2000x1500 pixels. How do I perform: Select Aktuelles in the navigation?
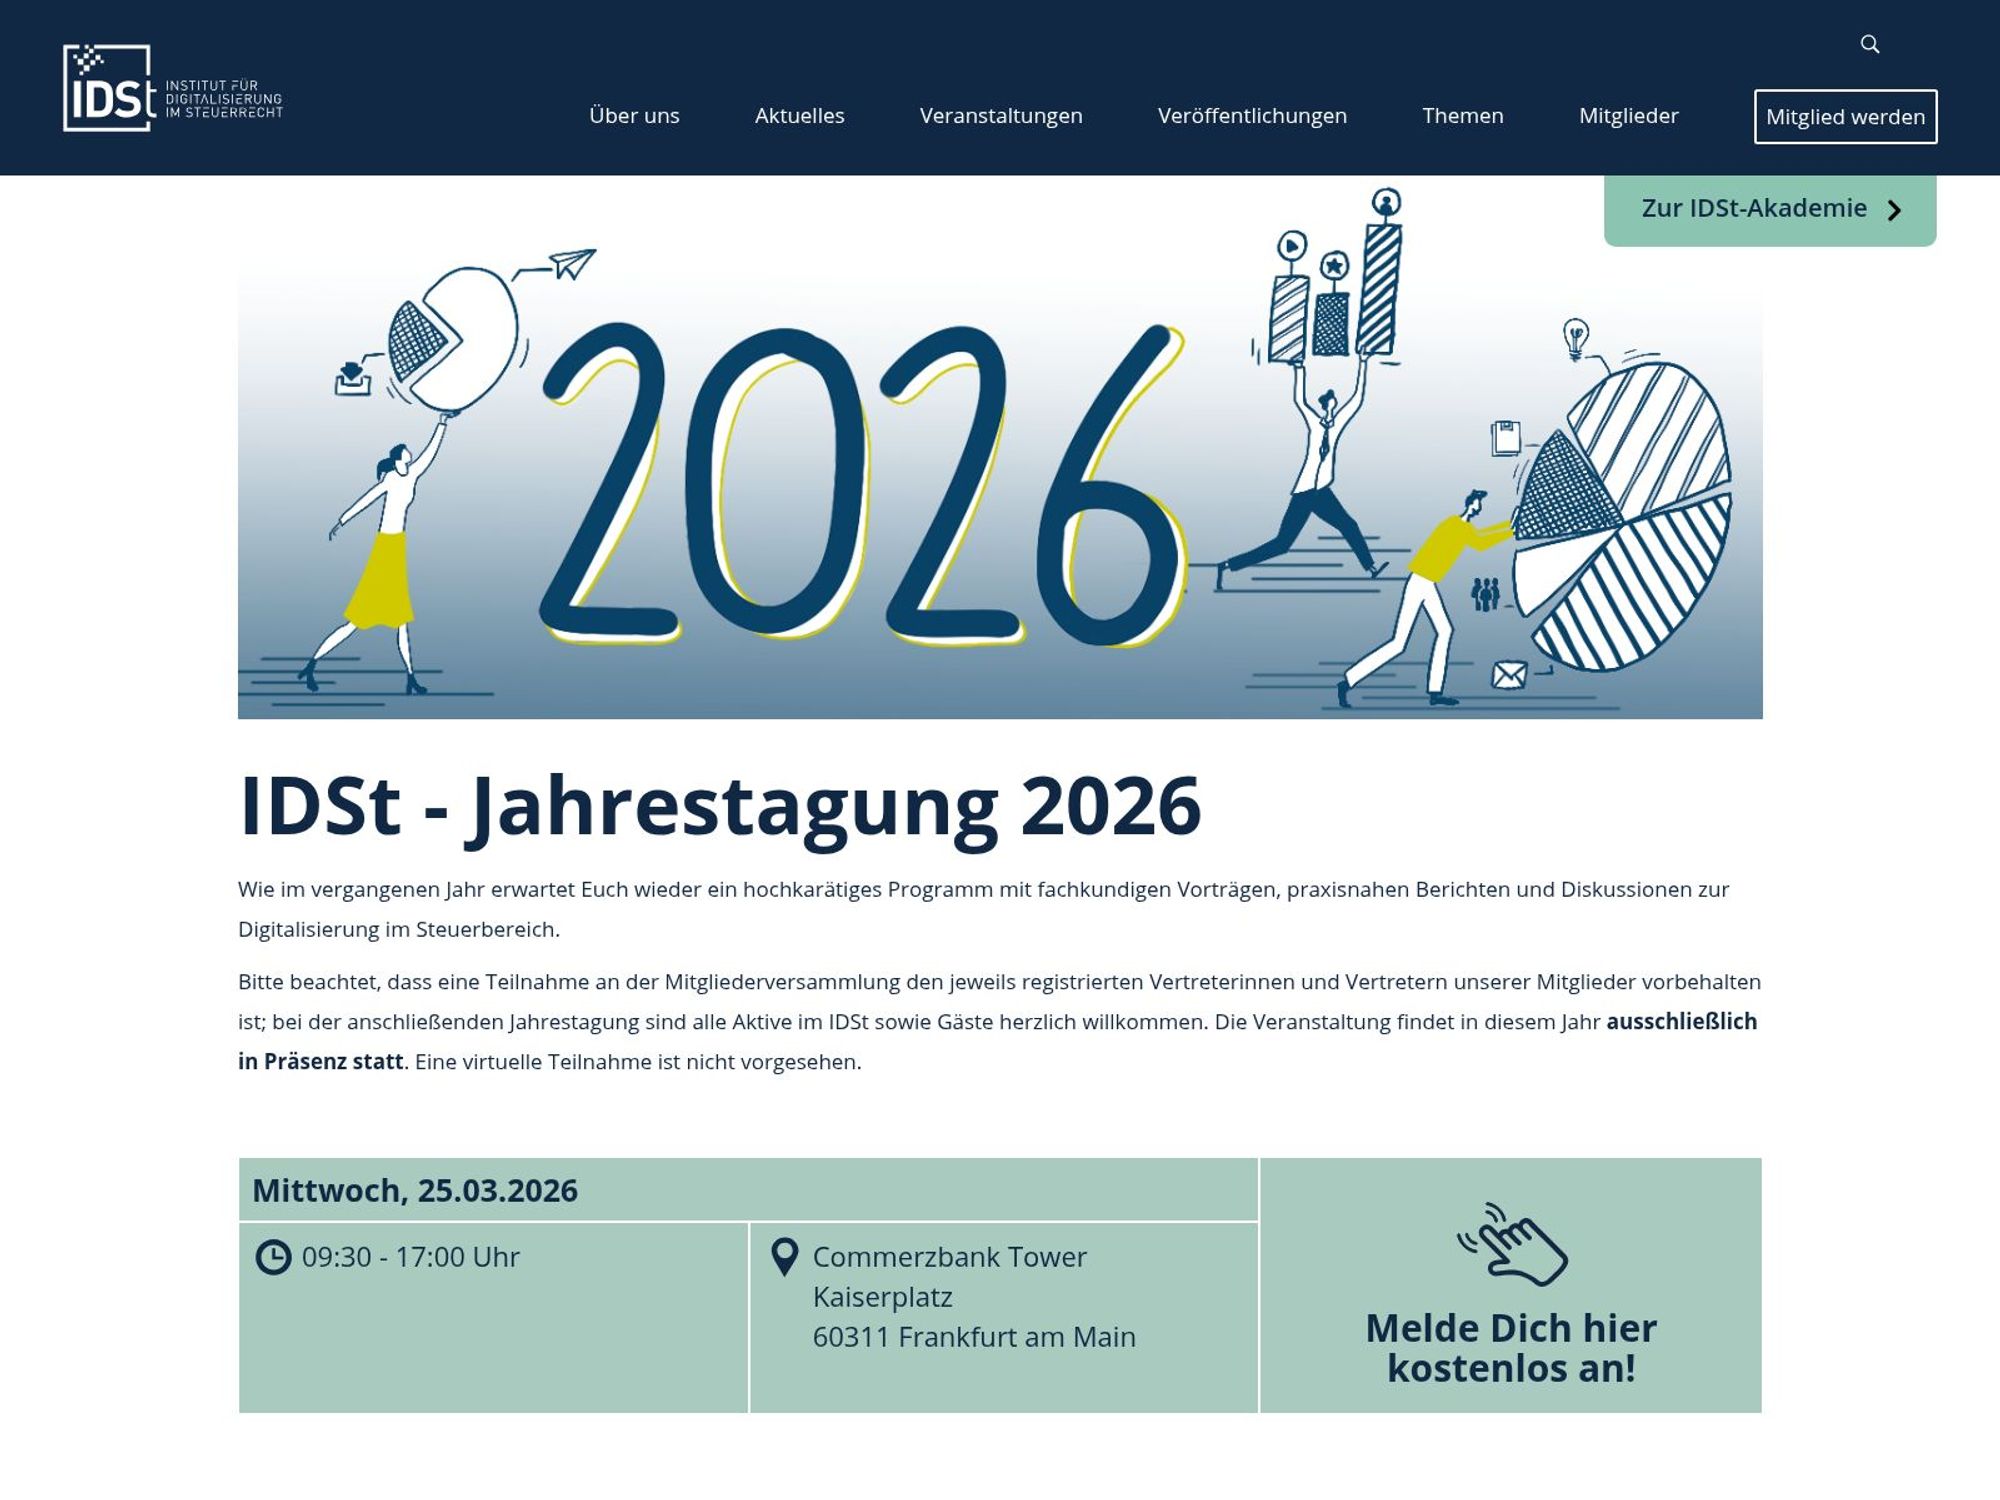pyautogui.click(x=799, y=115)
